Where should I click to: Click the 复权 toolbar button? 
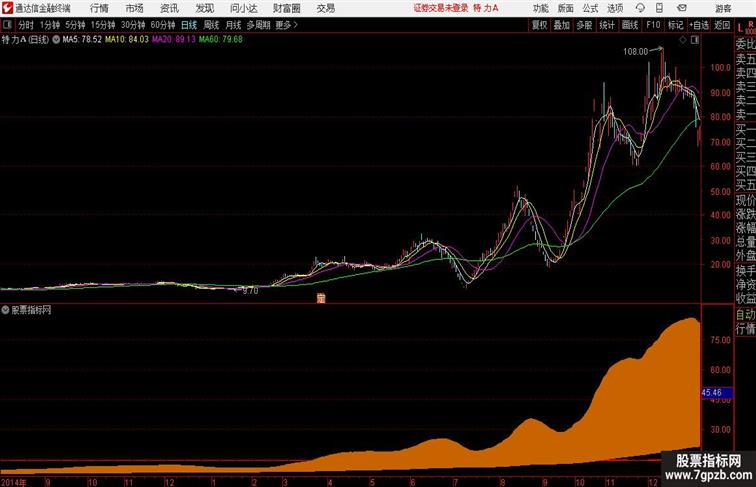click(x=539, y=25)
